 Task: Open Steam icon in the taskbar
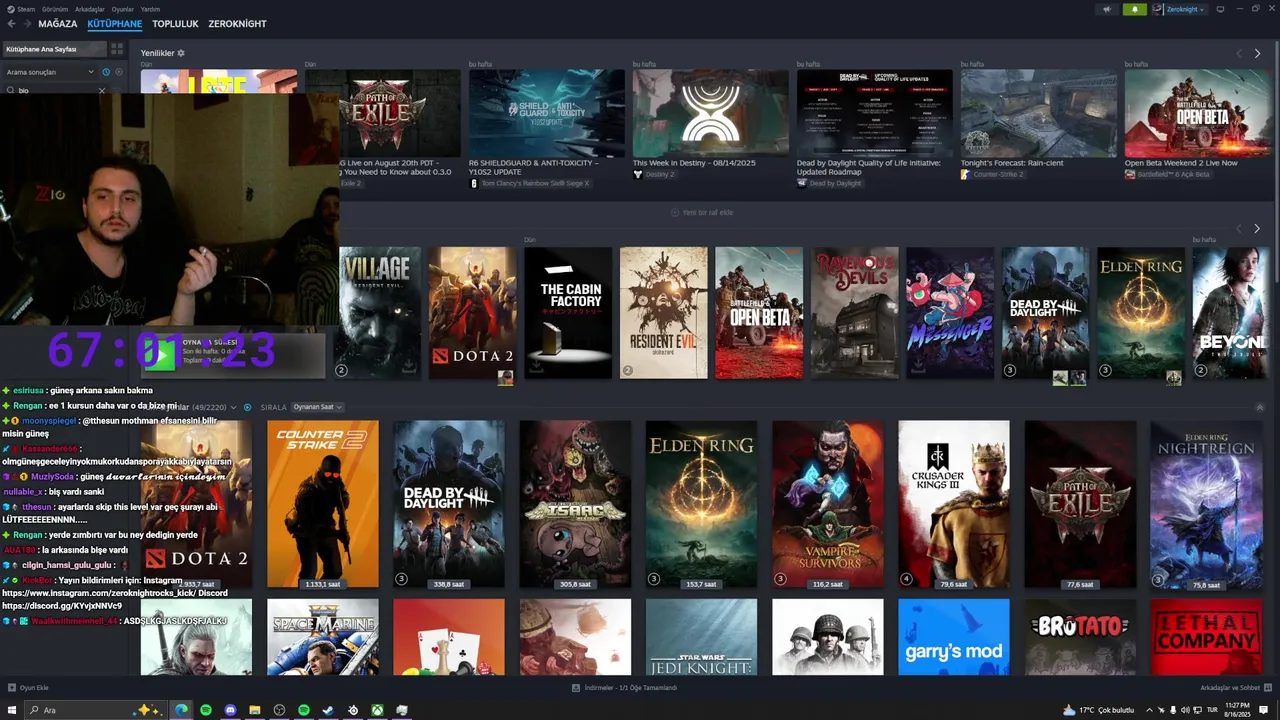coord(328,710)
